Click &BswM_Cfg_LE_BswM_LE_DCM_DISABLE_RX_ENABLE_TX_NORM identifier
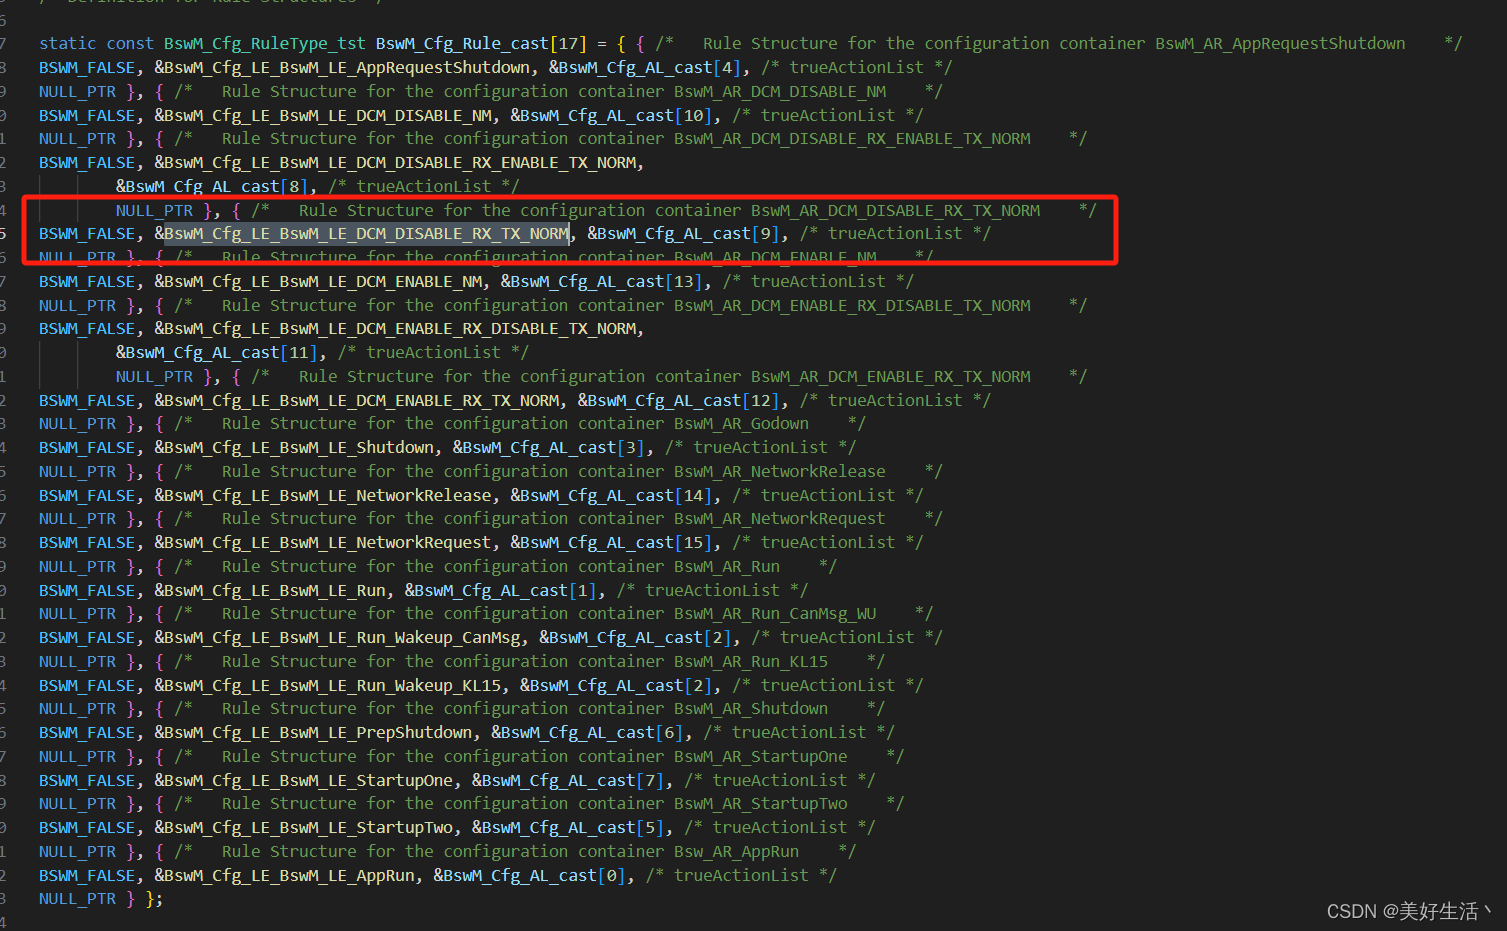Screen dimensions: 1507x931 [x=395, y=162]
